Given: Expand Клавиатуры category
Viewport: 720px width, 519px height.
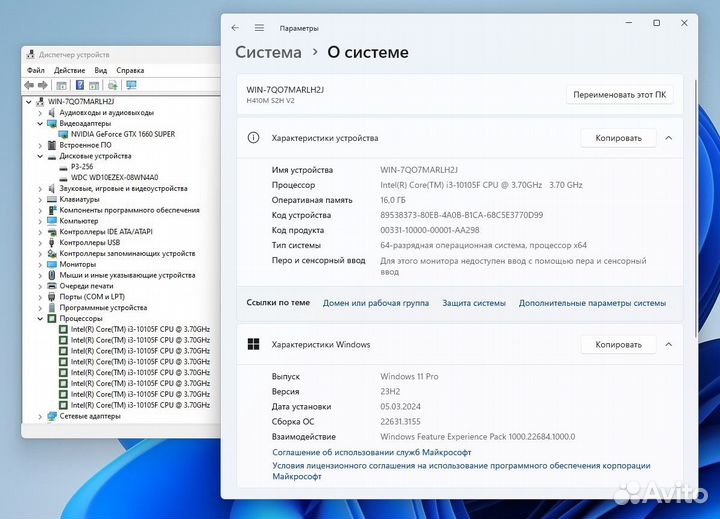Looking at the screenshot, I should [x=40, y=199].
